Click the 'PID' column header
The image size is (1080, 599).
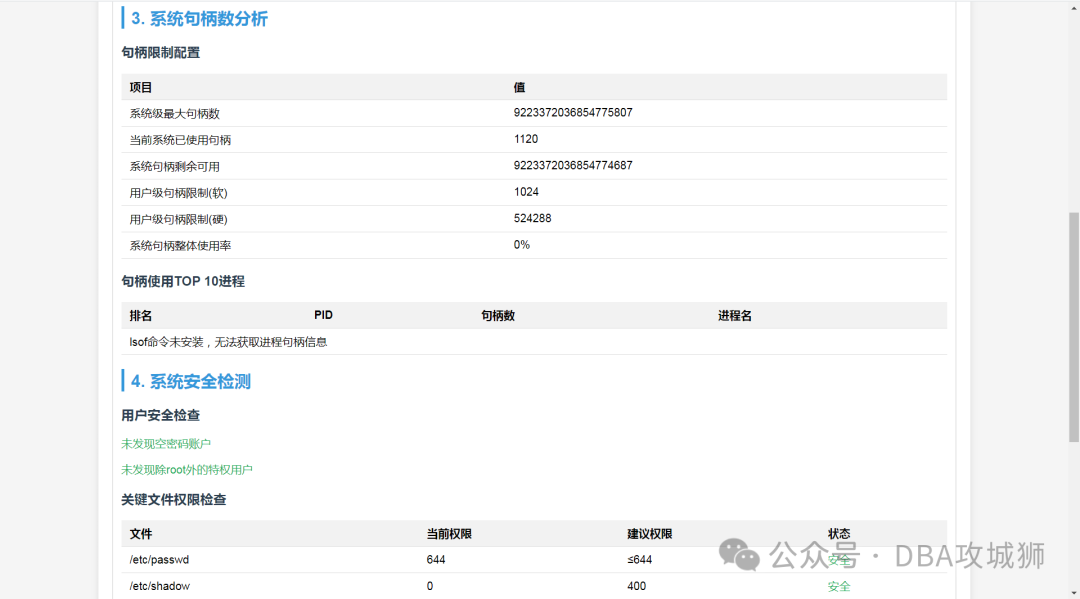(x=323, y=315)
